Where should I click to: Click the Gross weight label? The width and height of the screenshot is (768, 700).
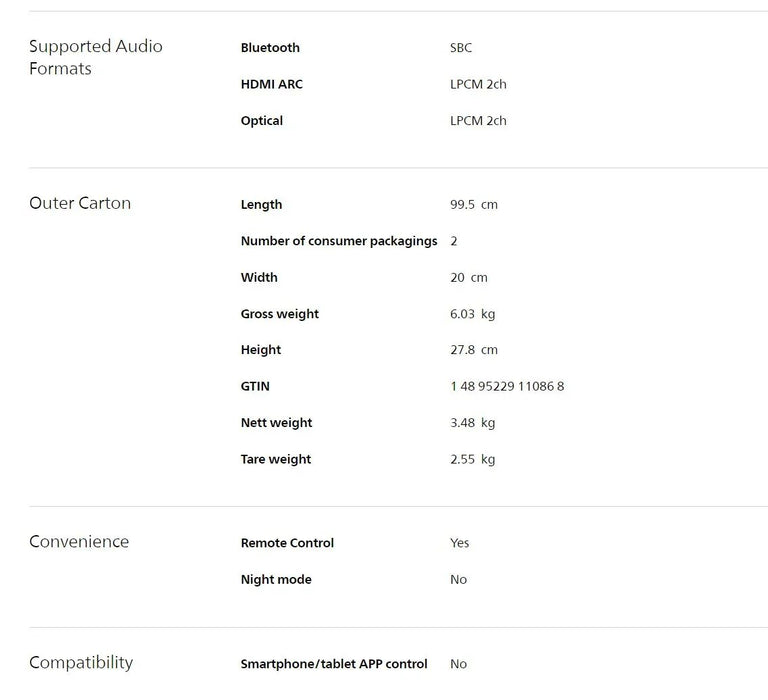(280, 314)
